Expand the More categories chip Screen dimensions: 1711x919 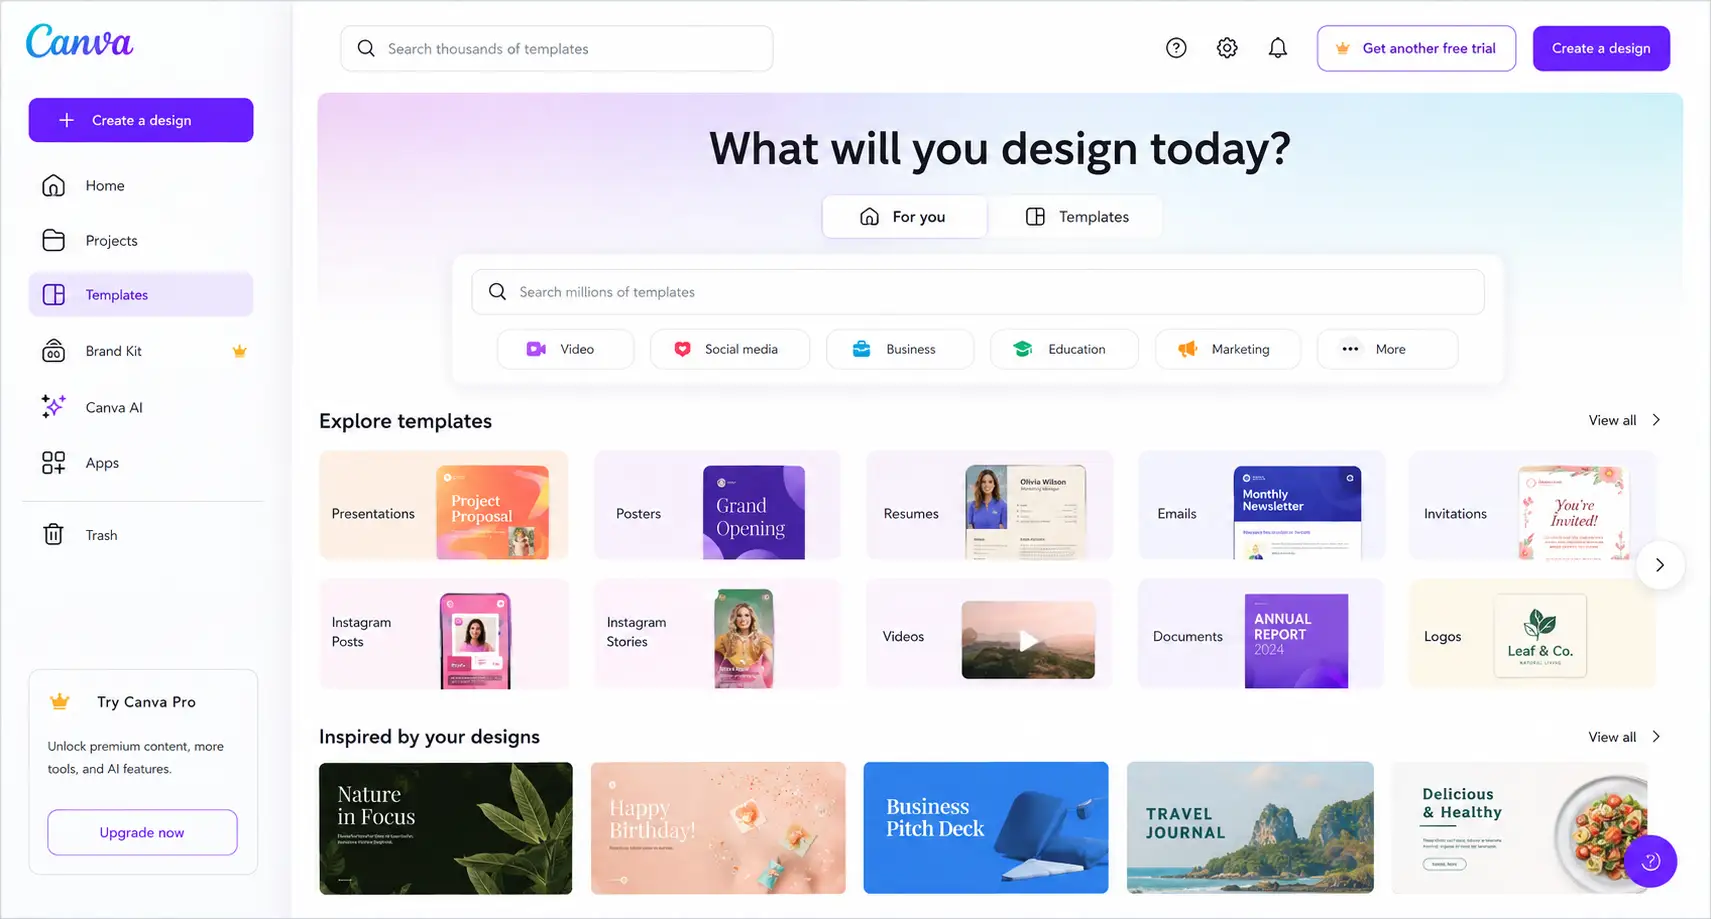(1387, 349)
